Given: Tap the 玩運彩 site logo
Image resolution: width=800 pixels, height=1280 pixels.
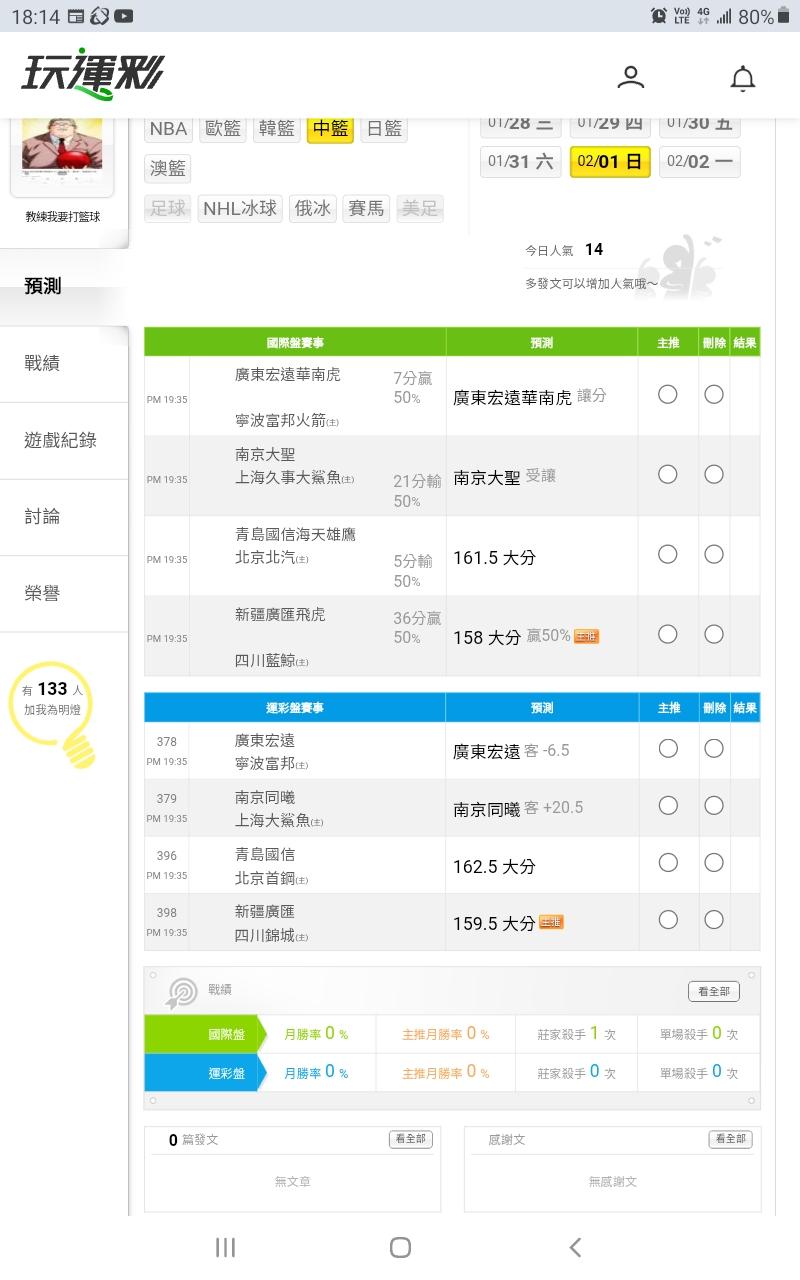Looking at the screenshot, I should [92, 75].
